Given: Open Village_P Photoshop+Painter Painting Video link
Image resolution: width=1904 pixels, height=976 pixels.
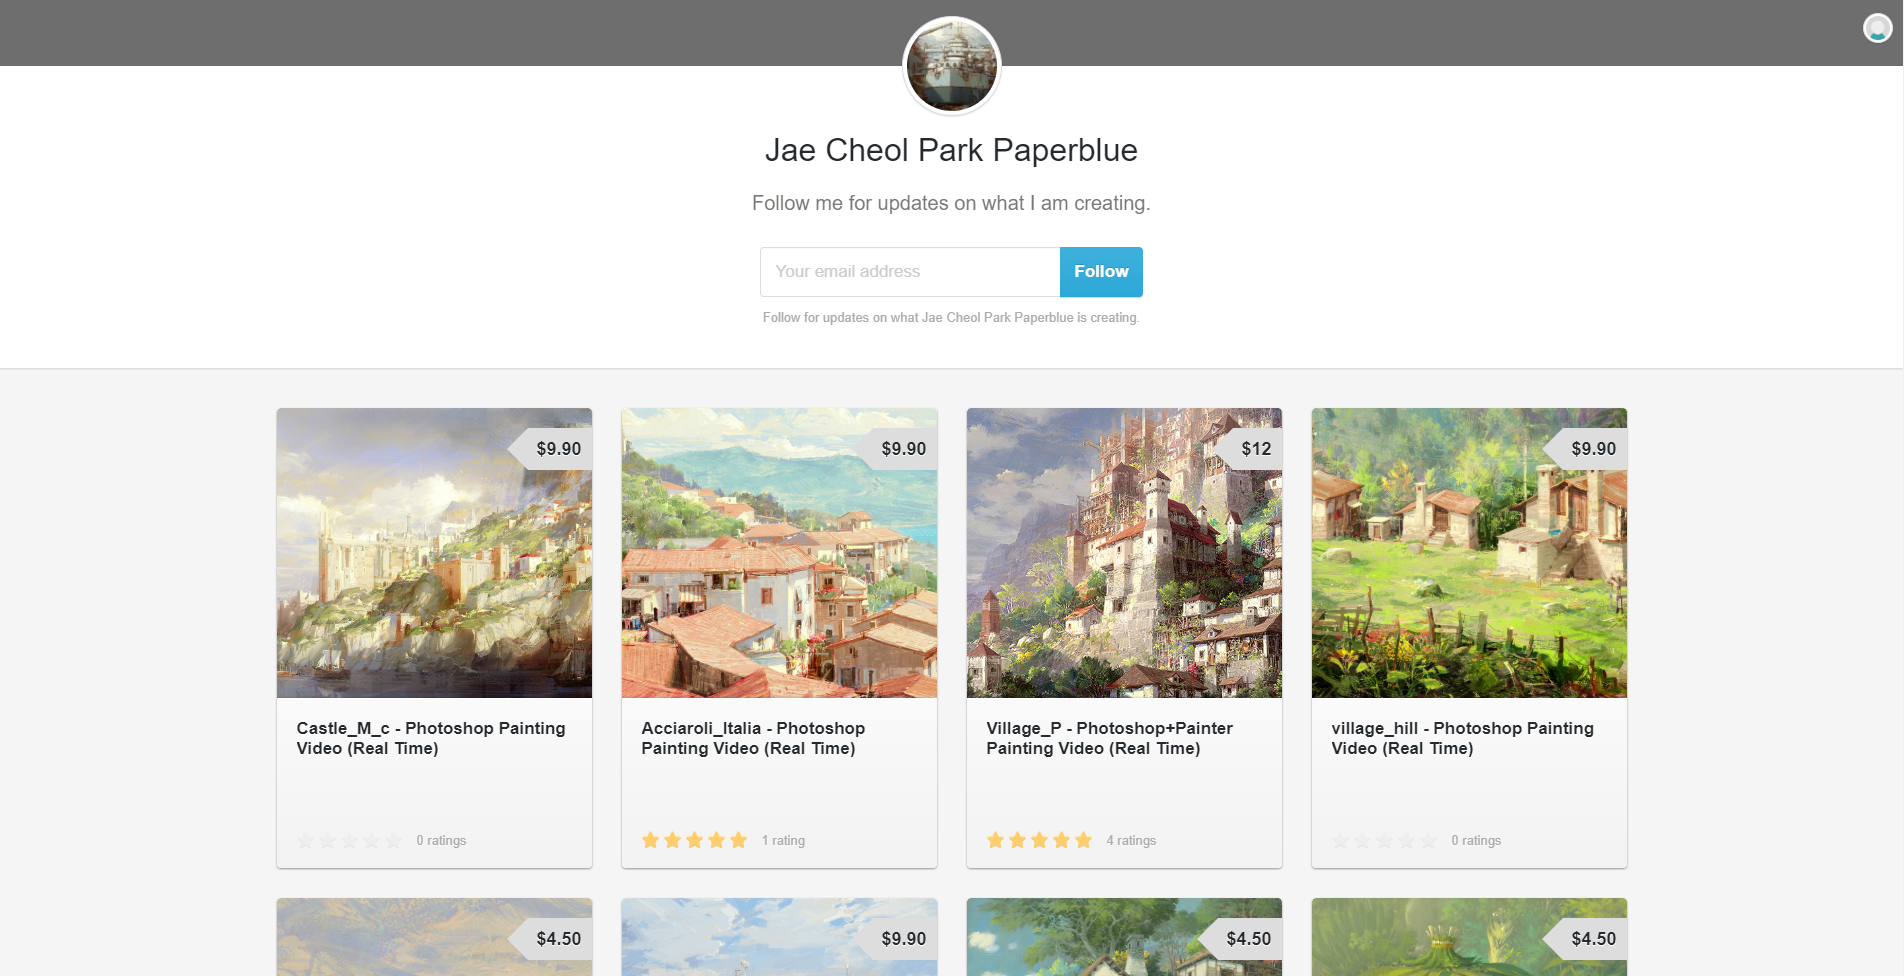Looking at the screenshot, I should 1109,738.
